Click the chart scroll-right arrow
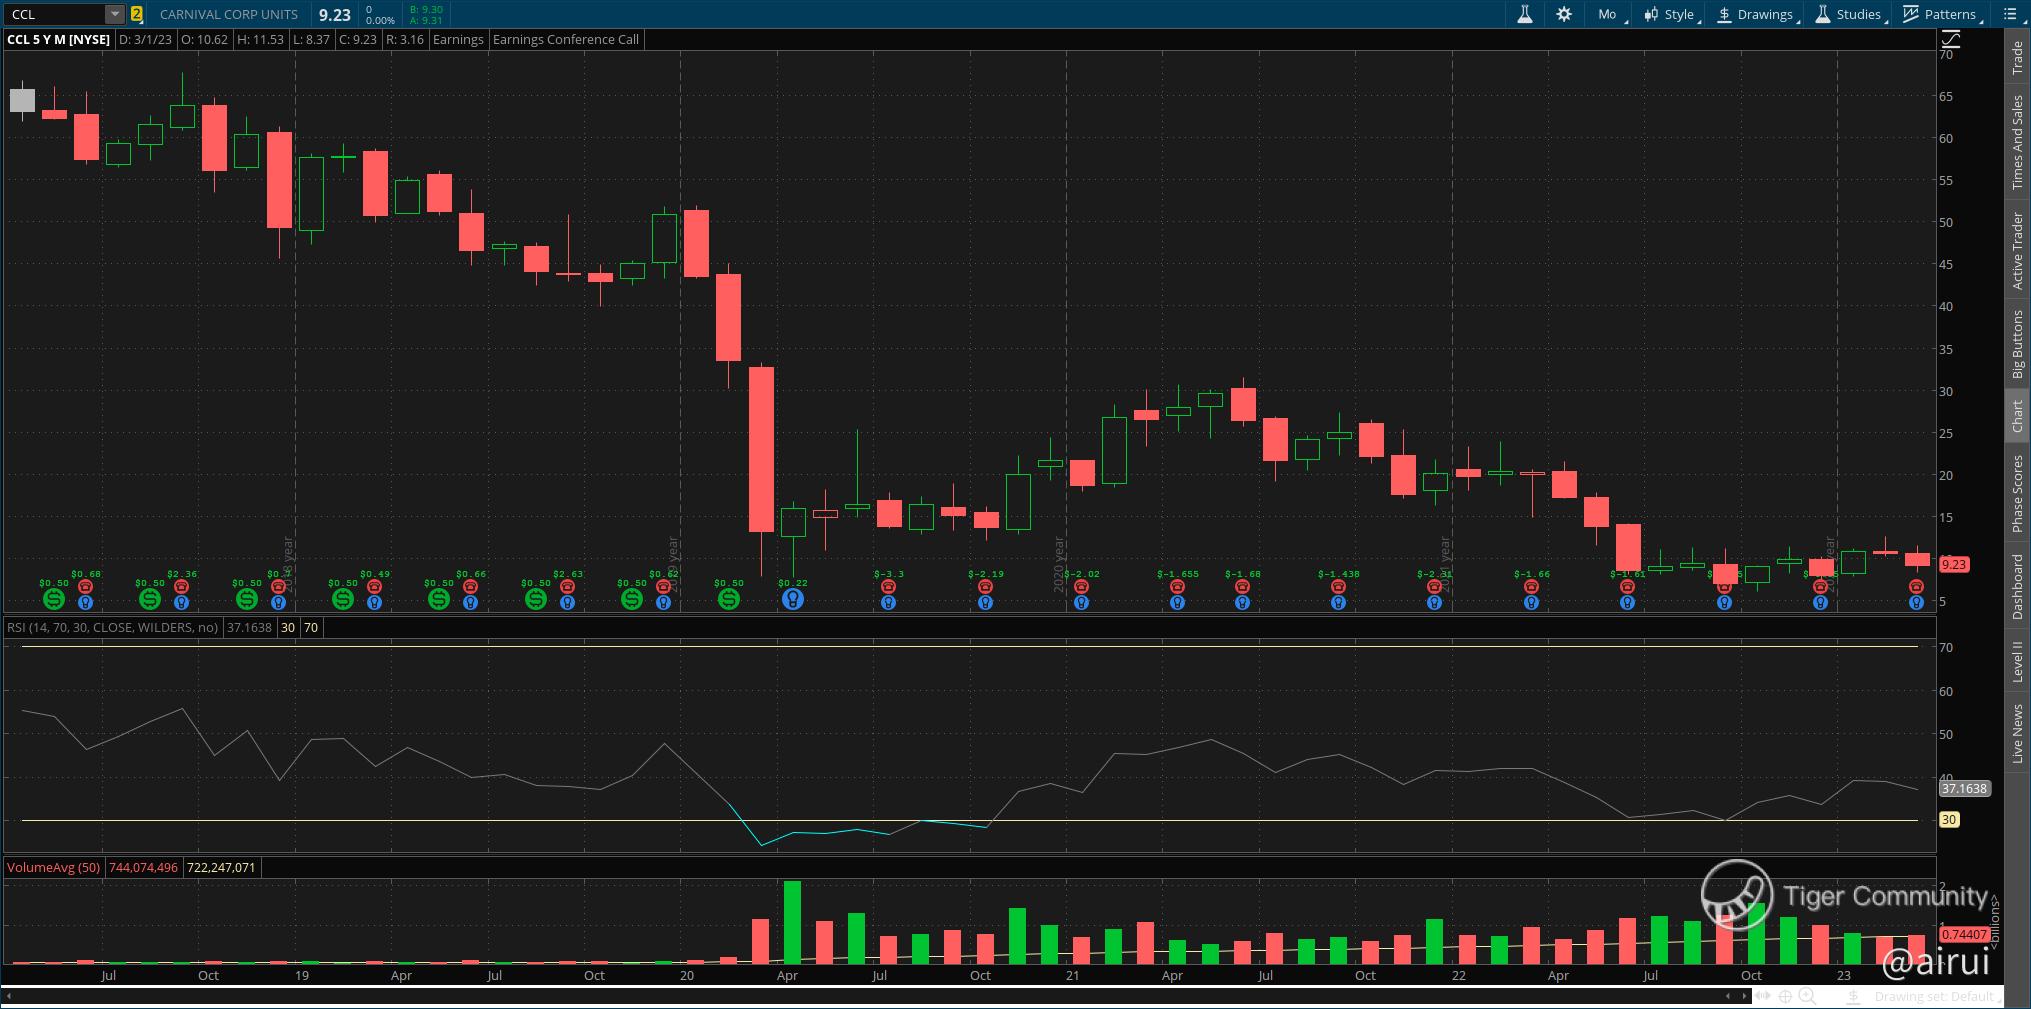 pyautogui.click(x=1744, y=996)
